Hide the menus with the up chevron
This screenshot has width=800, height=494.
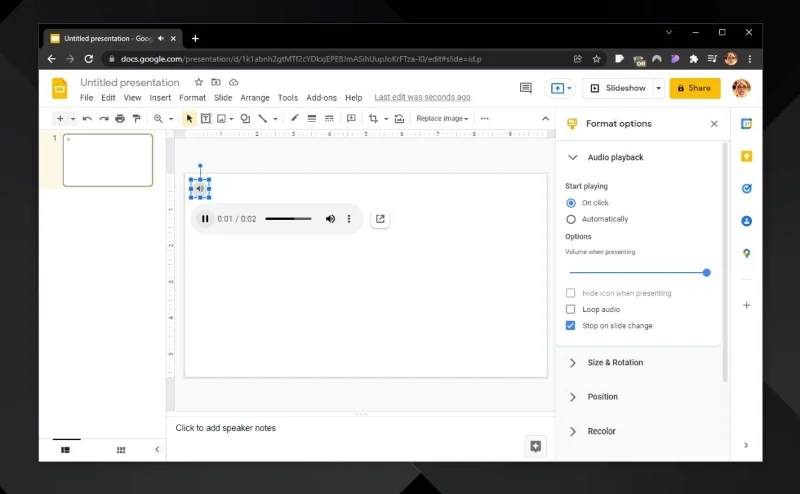coord(545,118)
